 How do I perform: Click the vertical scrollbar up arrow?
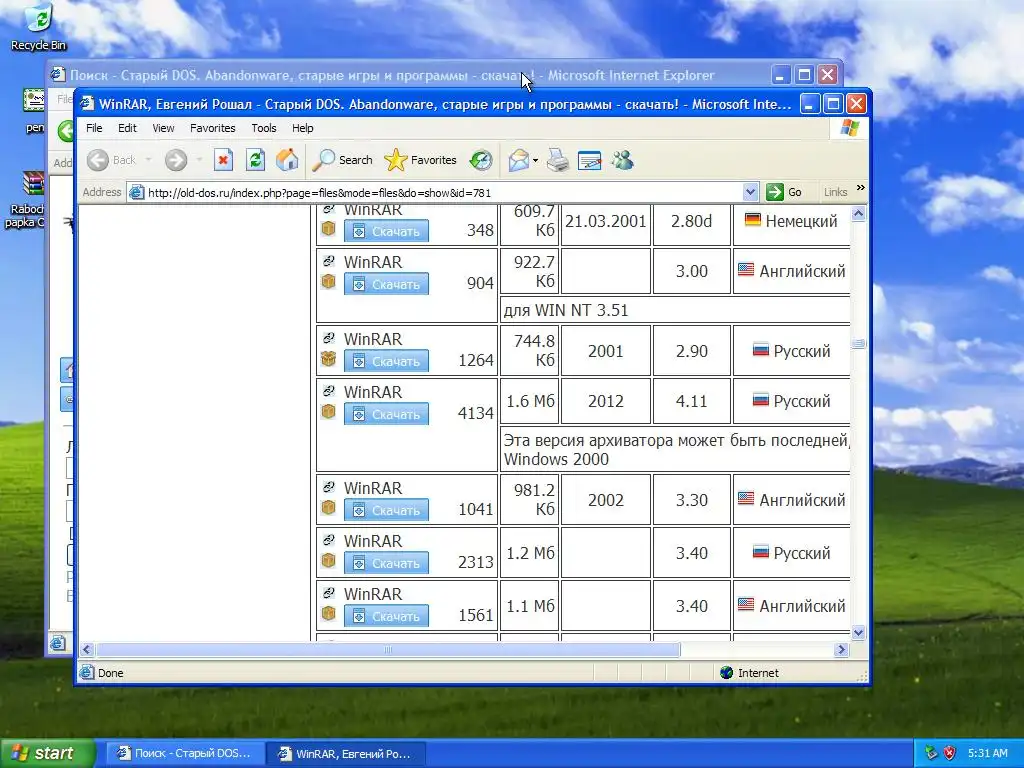[x=858, y=214]
